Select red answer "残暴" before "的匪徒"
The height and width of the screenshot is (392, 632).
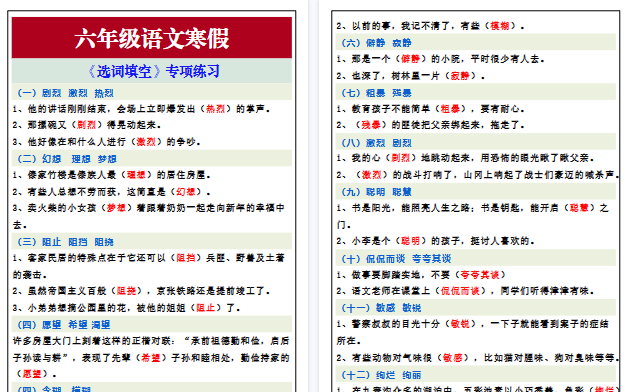[x=371, y=125]
